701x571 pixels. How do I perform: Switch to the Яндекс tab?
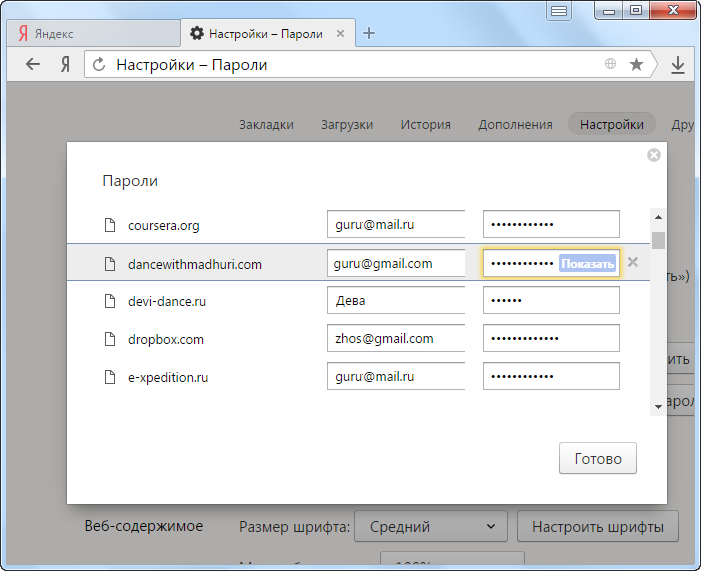click(93, 34)
